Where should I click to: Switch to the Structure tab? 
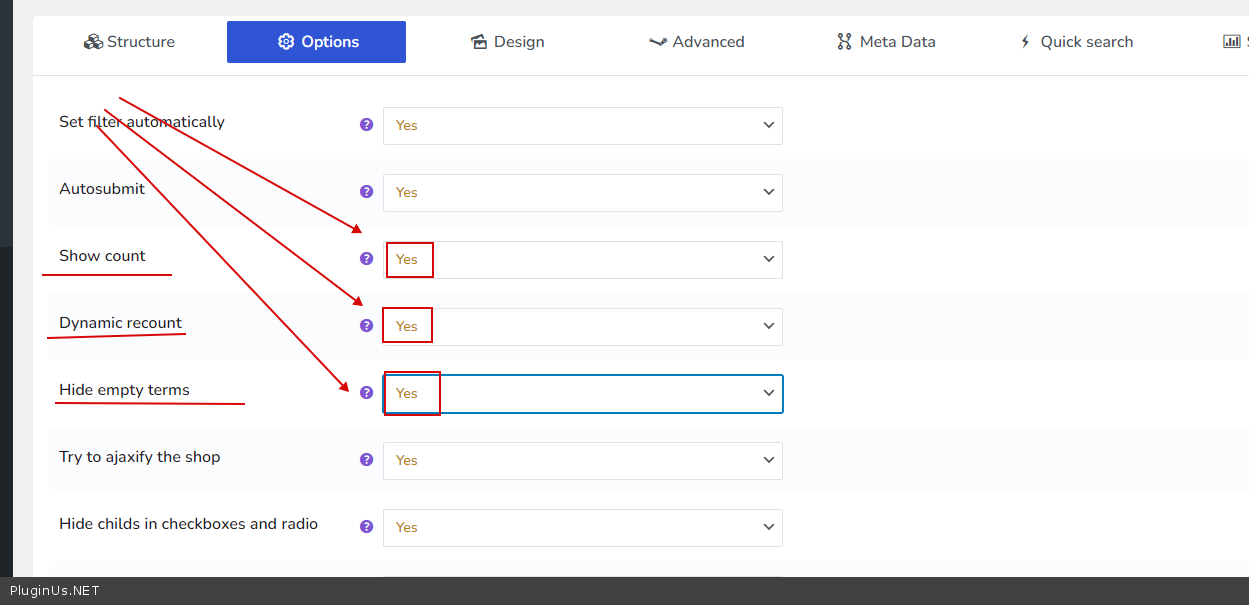click(129, 42)
